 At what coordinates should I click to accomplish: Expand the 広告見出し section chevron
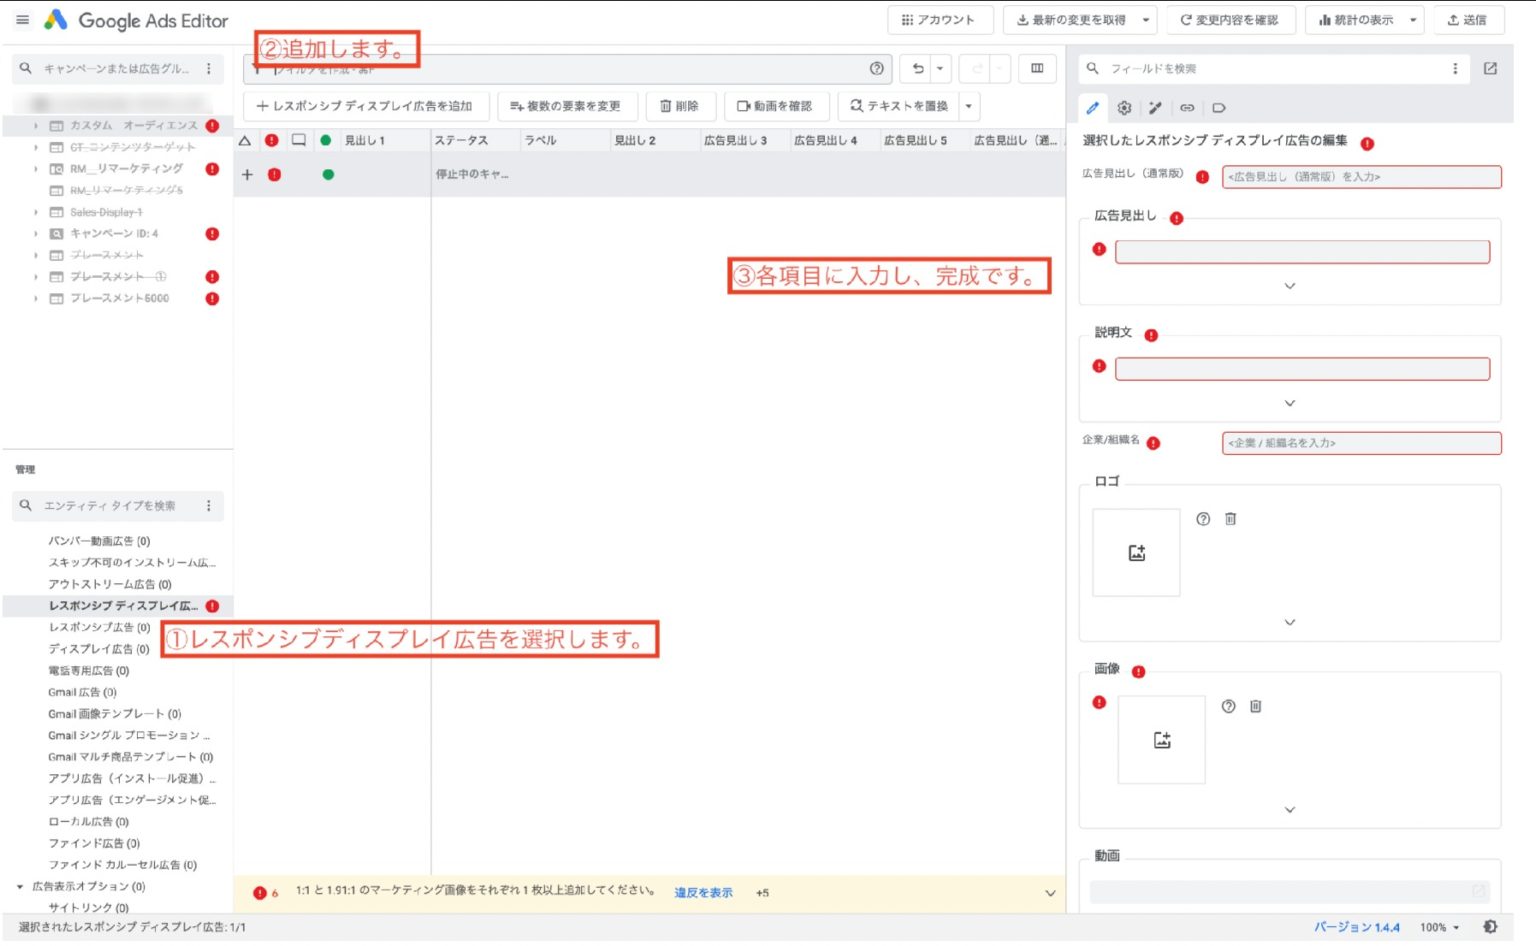click(1290, 286)
